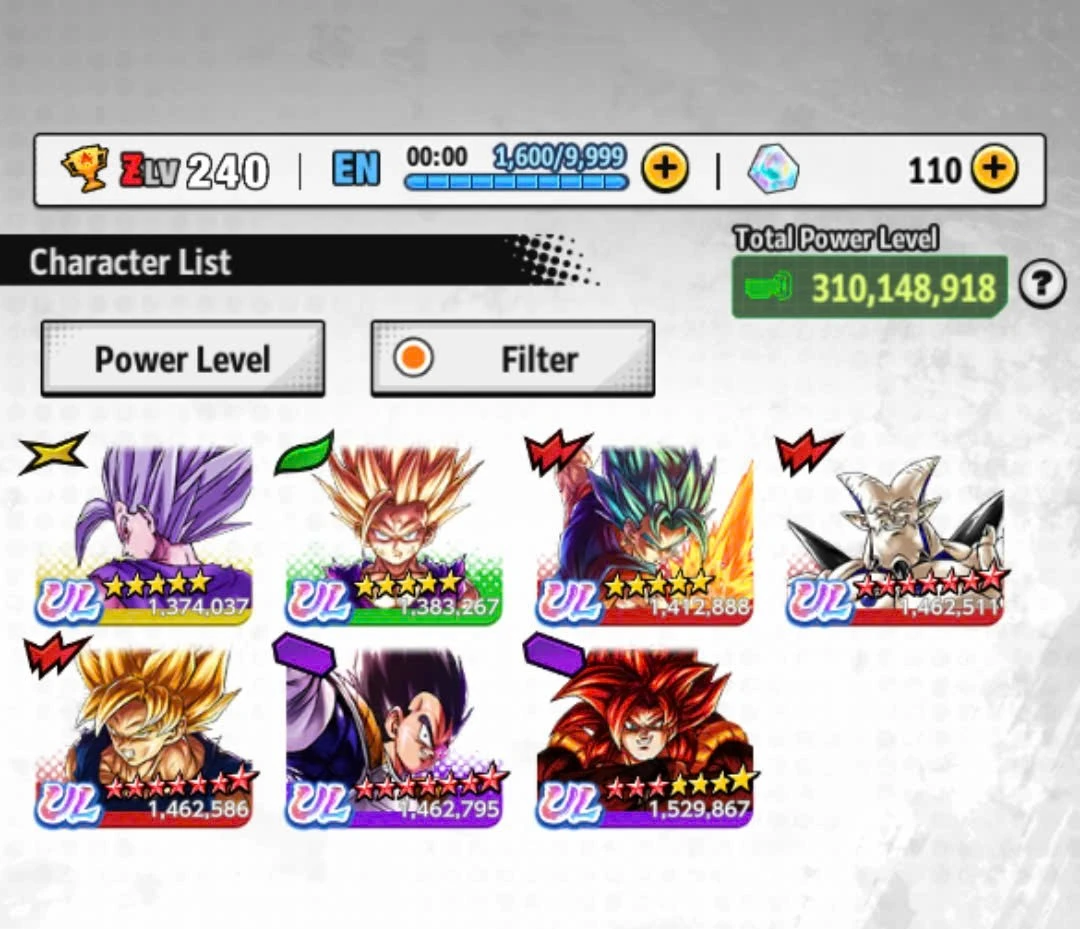Select Vegeta card with power 1,462,795
1080x929 pixels.
point(394,737)
